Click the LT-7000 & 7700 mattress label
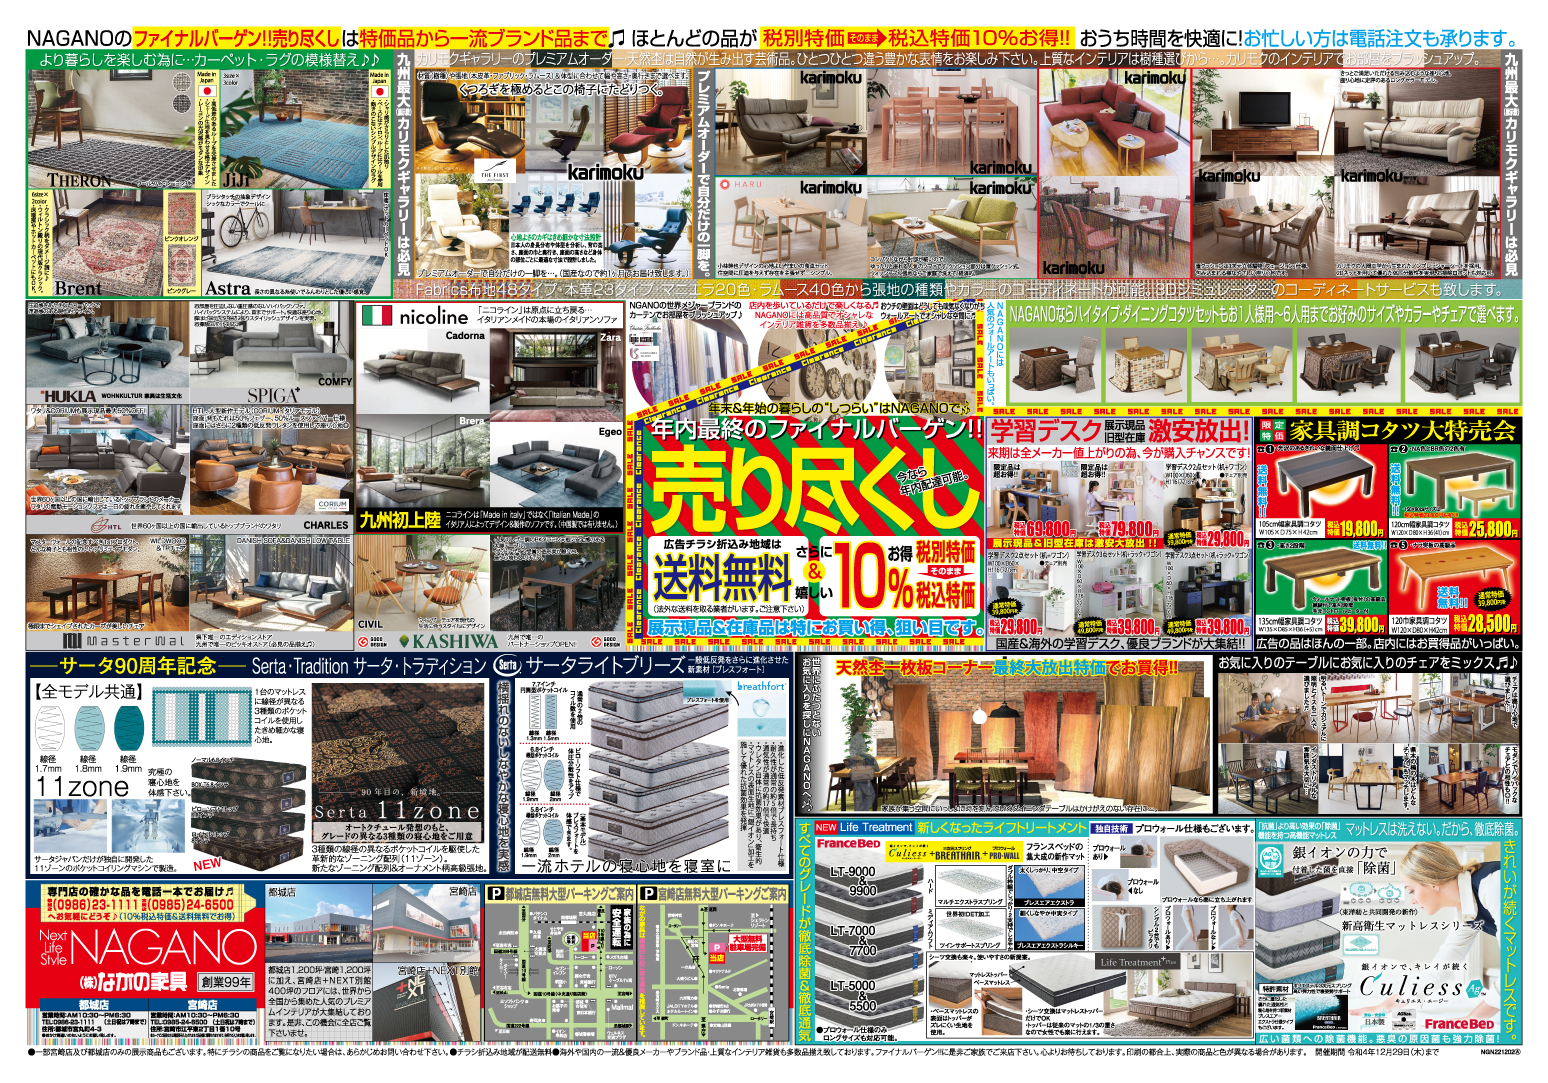Image resolution: width=1548 pixels, height=1083 pixels. 853,940
